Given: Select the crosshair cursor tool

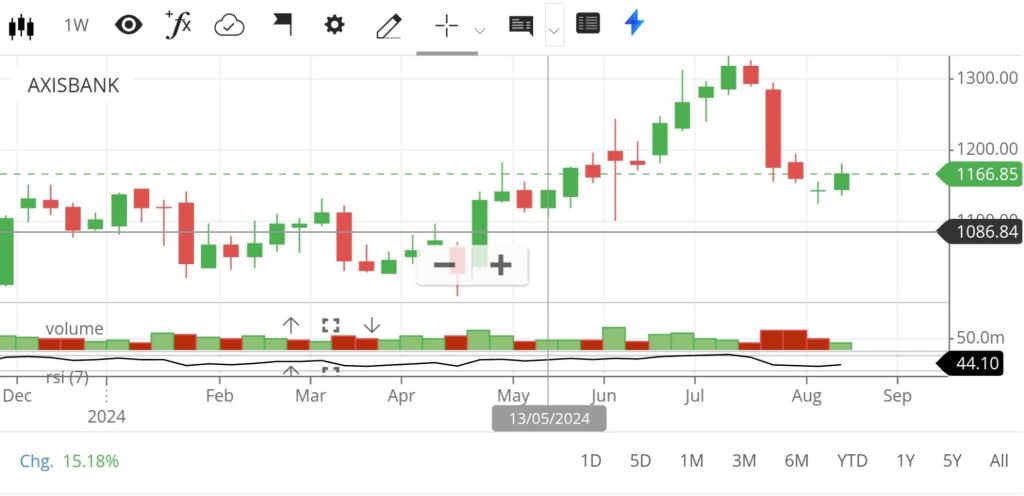Looking at the screenshot, I should [x=447, y=26].
